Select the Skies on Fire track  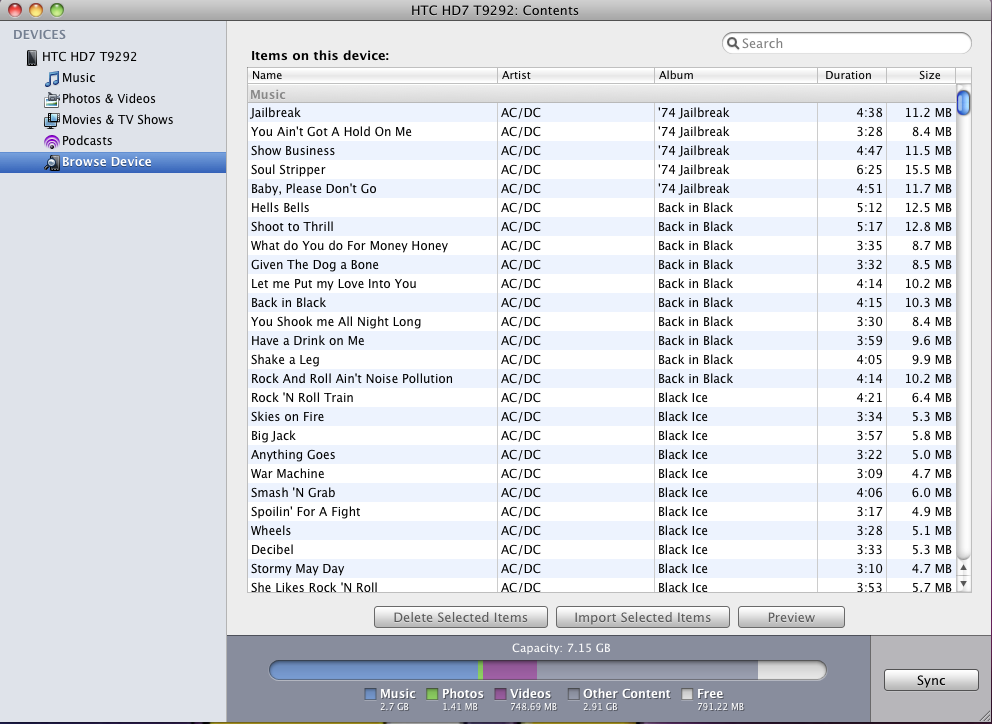[x=602, y=416]
